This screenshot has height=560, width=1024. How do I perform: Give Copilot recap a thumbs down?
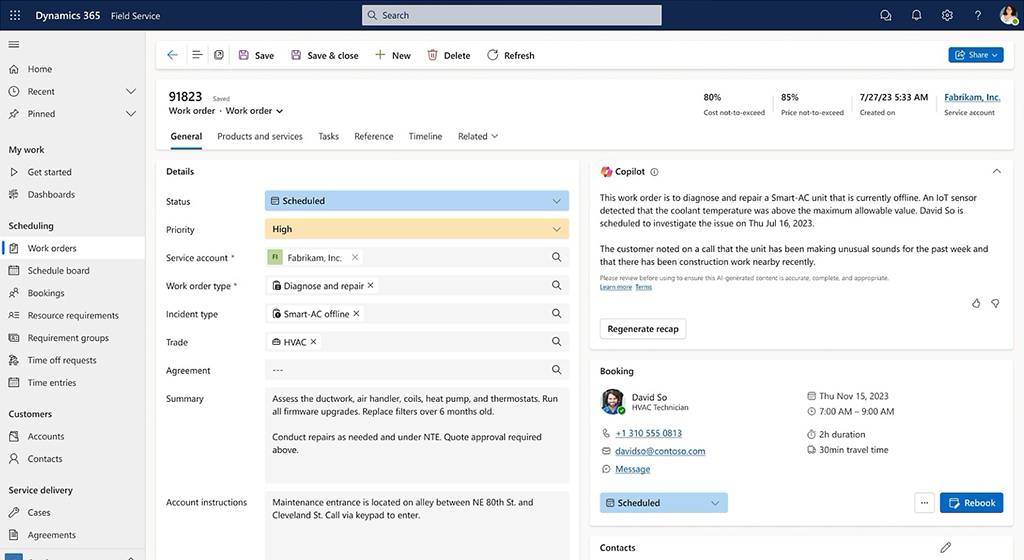point(995,303)
